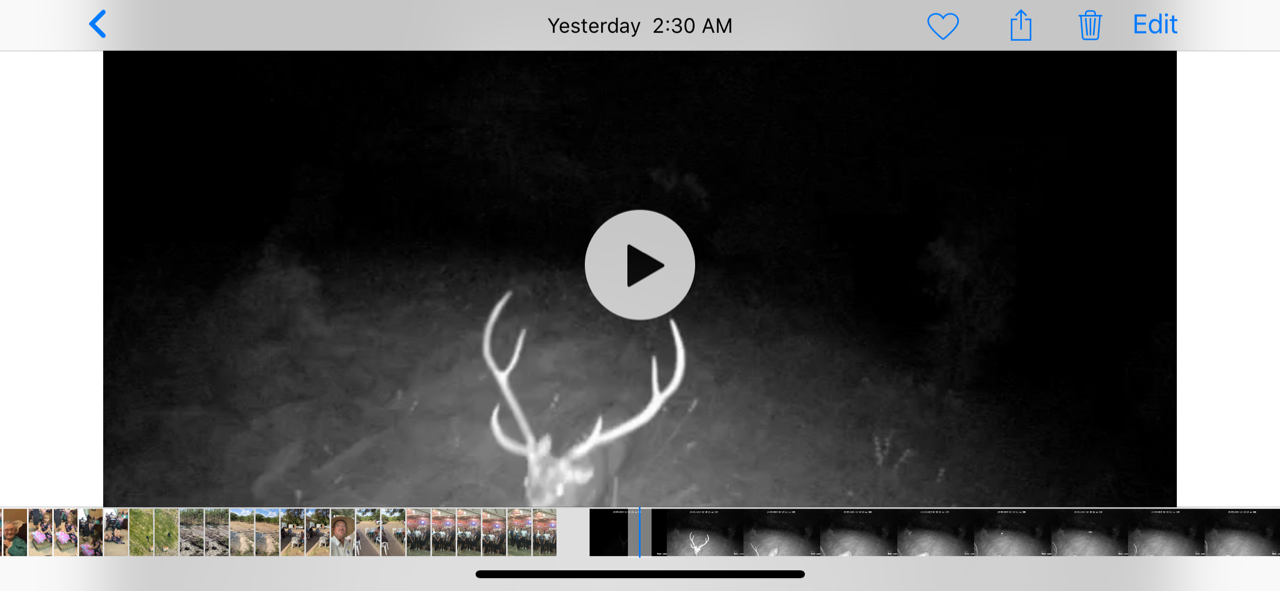Delete the video using trash icon
The height and width of the screenshot is (591, 1280).
[1089, 26]
